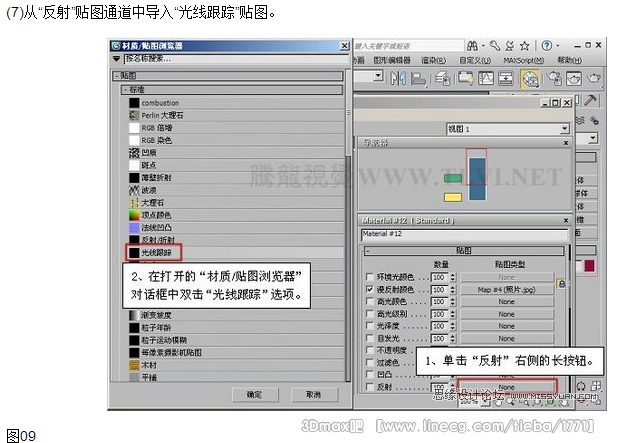The image size is (623, 443).
Task: Enable the 高光颜色 map checkbox
Action: click(x=370, y=302)
